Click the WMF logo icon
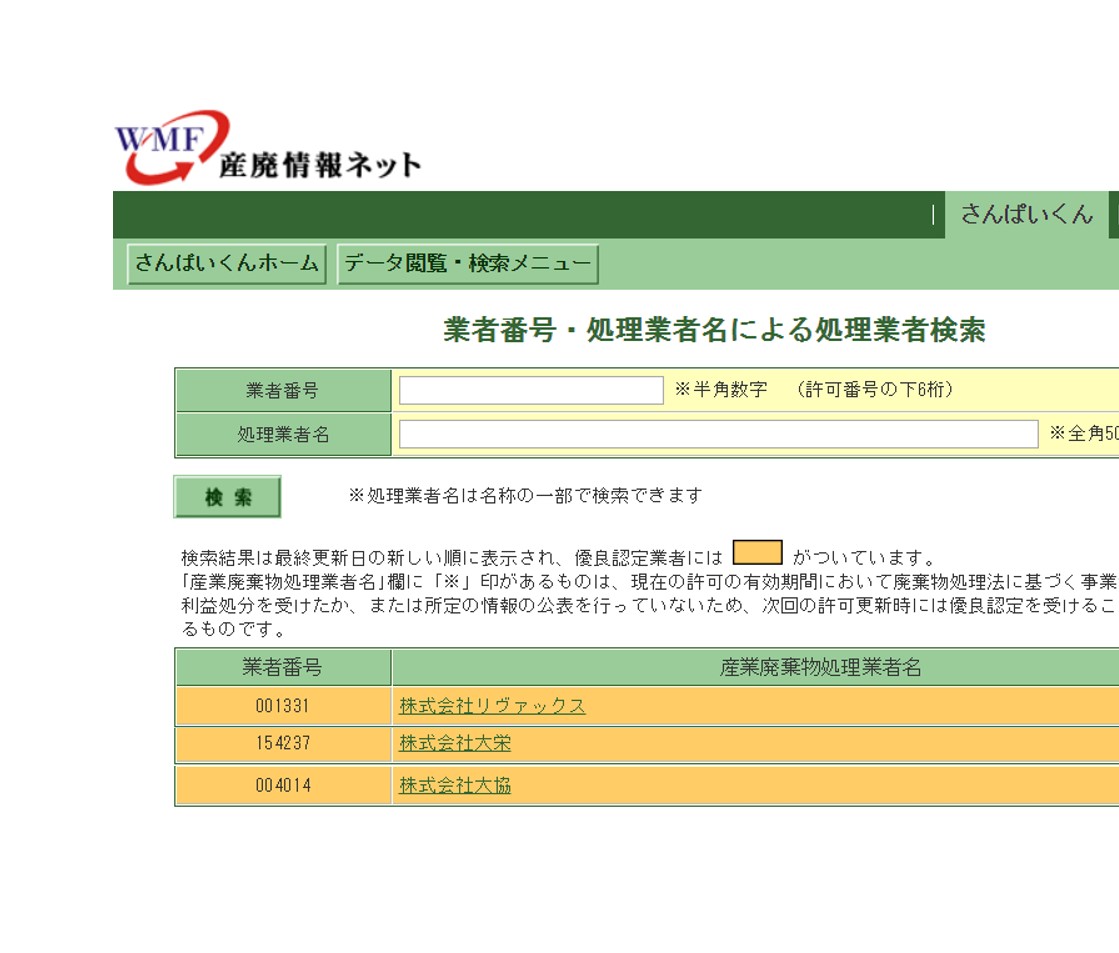Screen dimensions: 1119x953 [x=170, y=146]
